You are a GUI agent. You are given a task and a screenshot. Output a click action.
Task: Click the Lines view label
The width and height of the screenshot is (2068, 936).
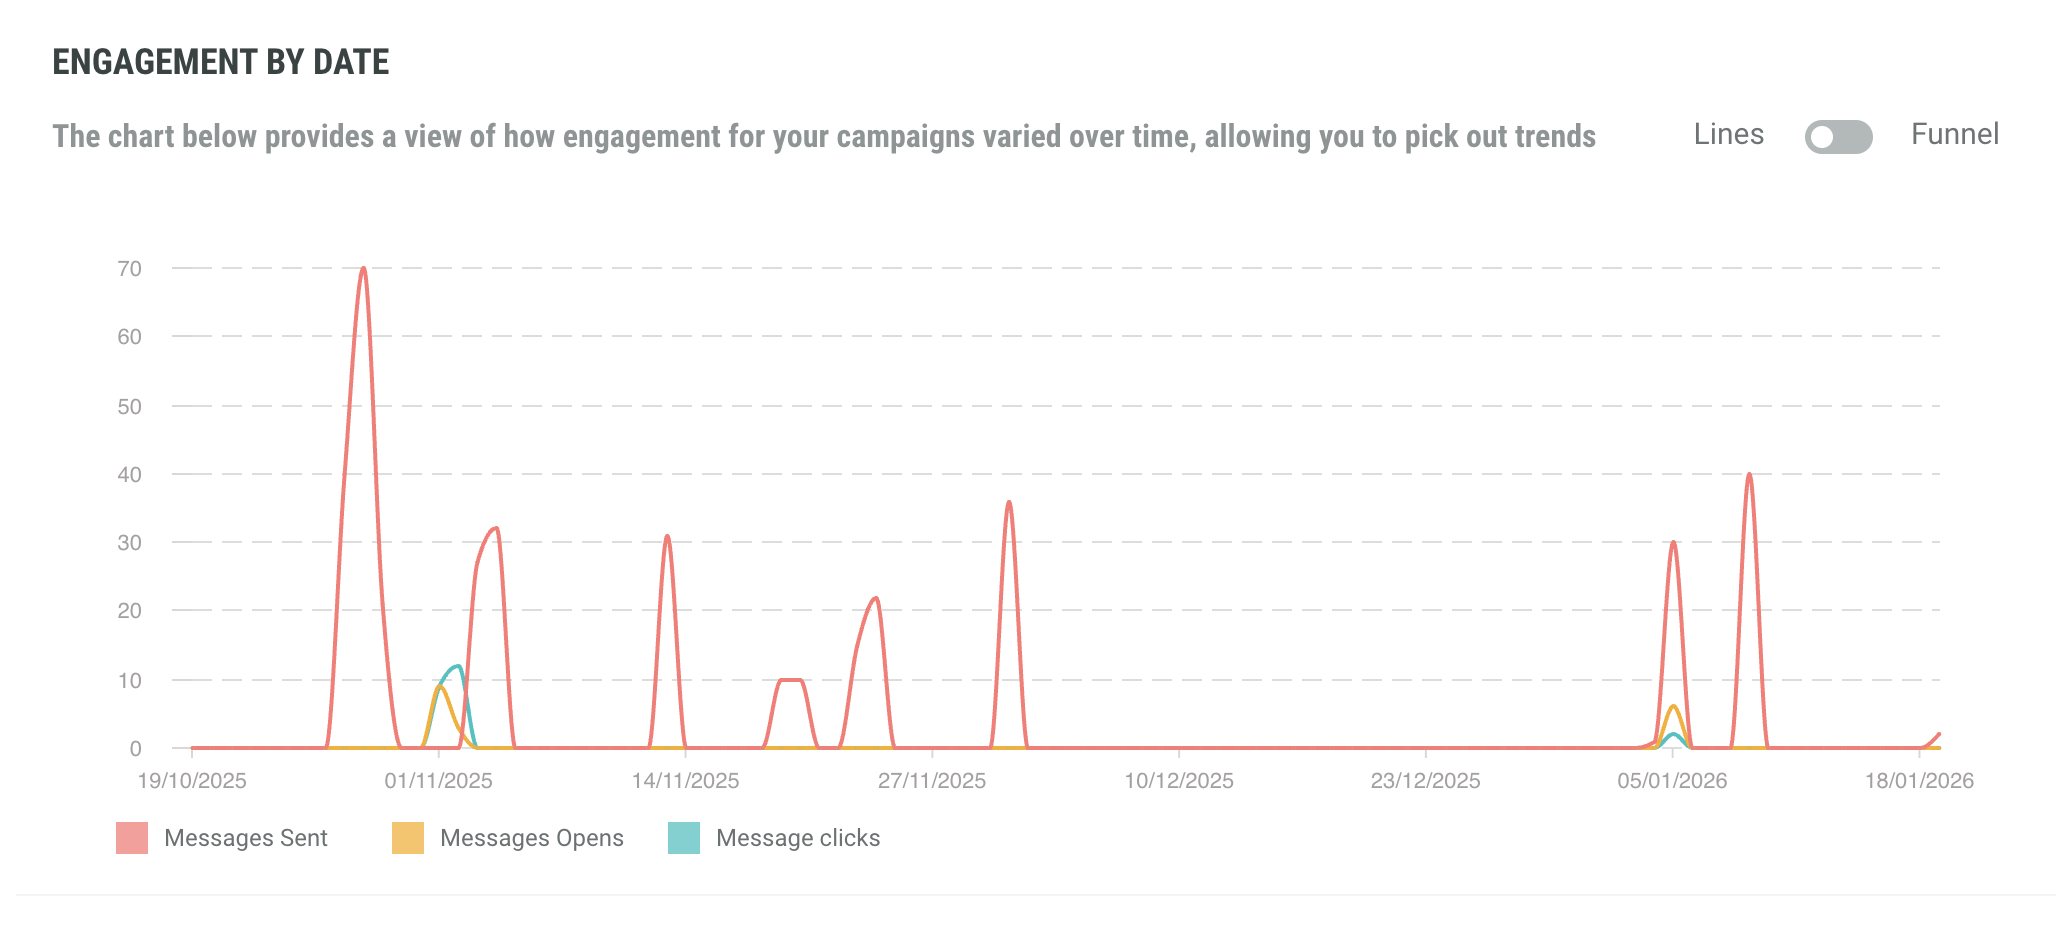1728,135
